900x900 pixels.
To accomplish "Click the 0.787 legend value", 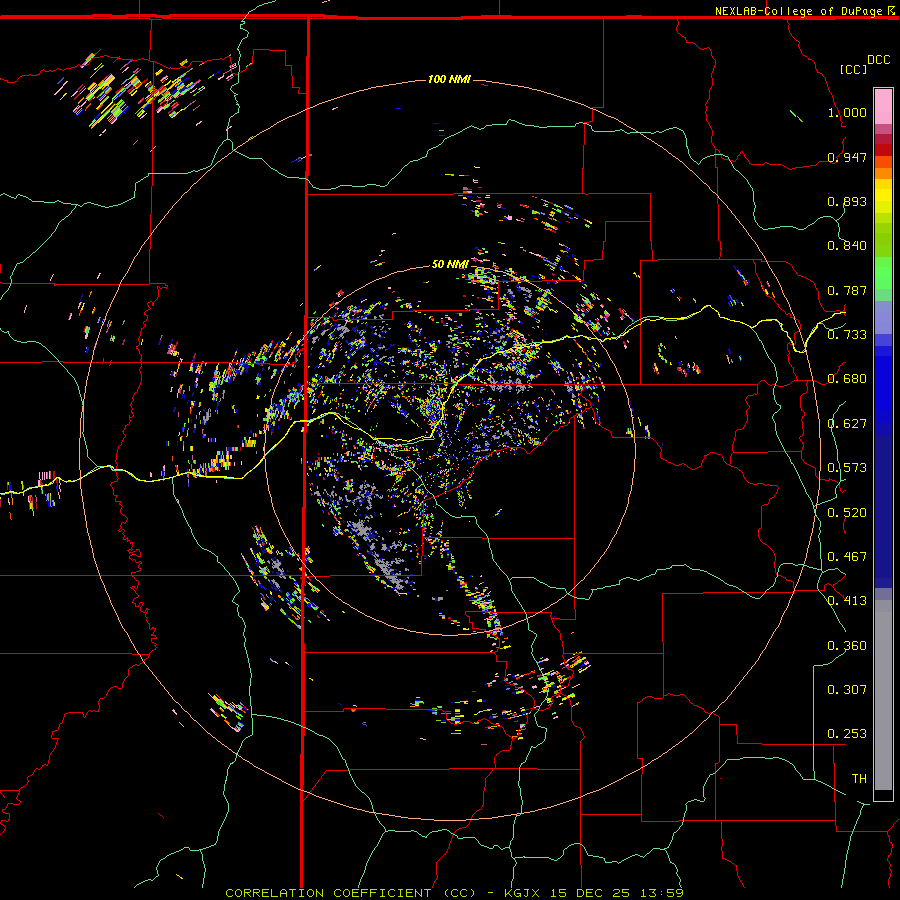I will click(x=847, y=290).
